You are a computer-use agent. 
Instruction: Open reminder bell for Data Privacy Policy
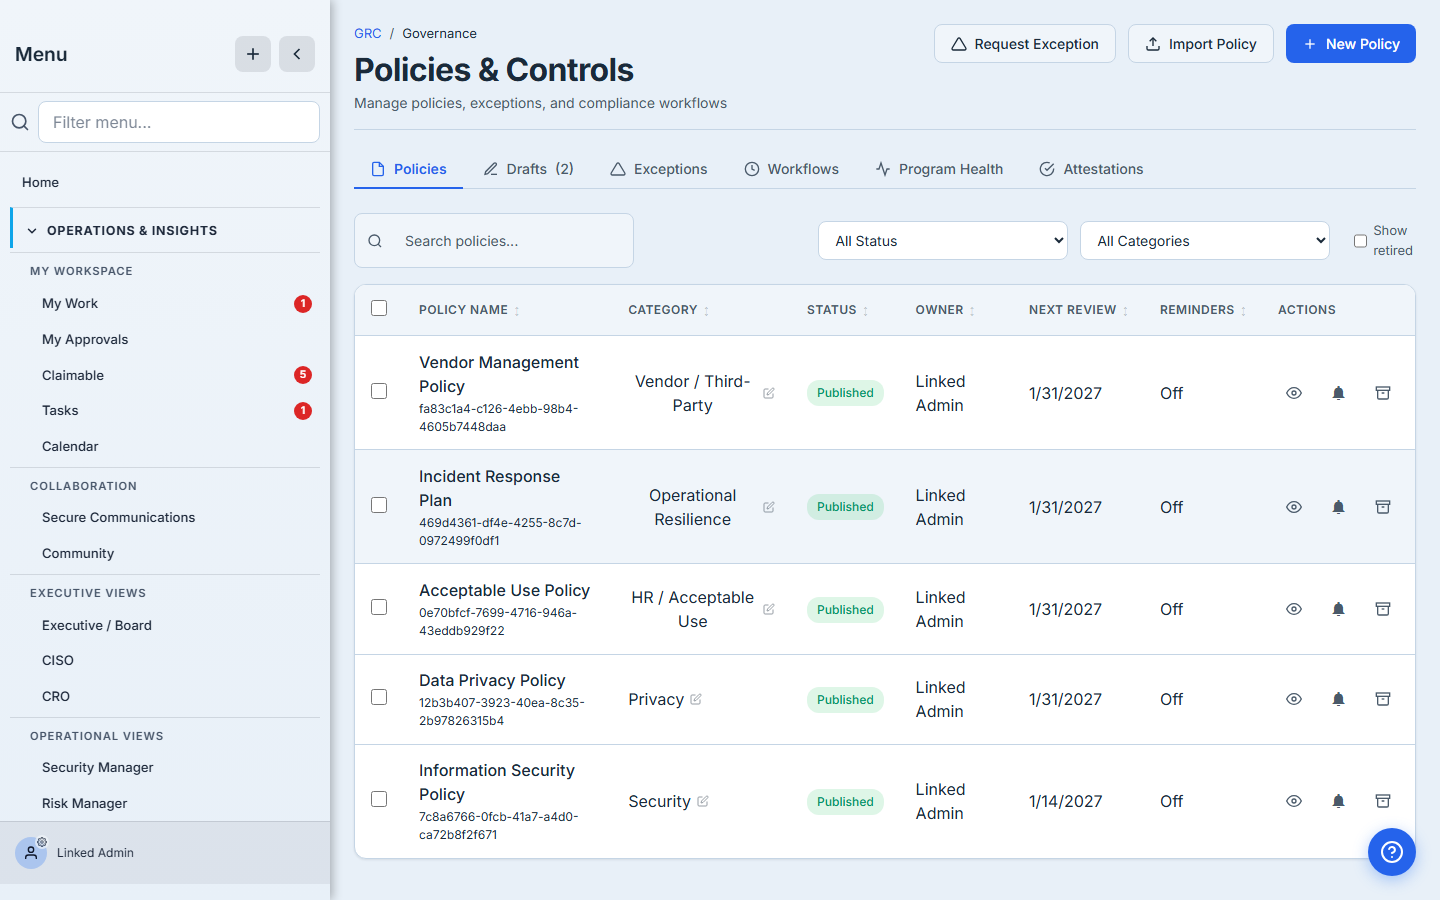(1338, 699)
